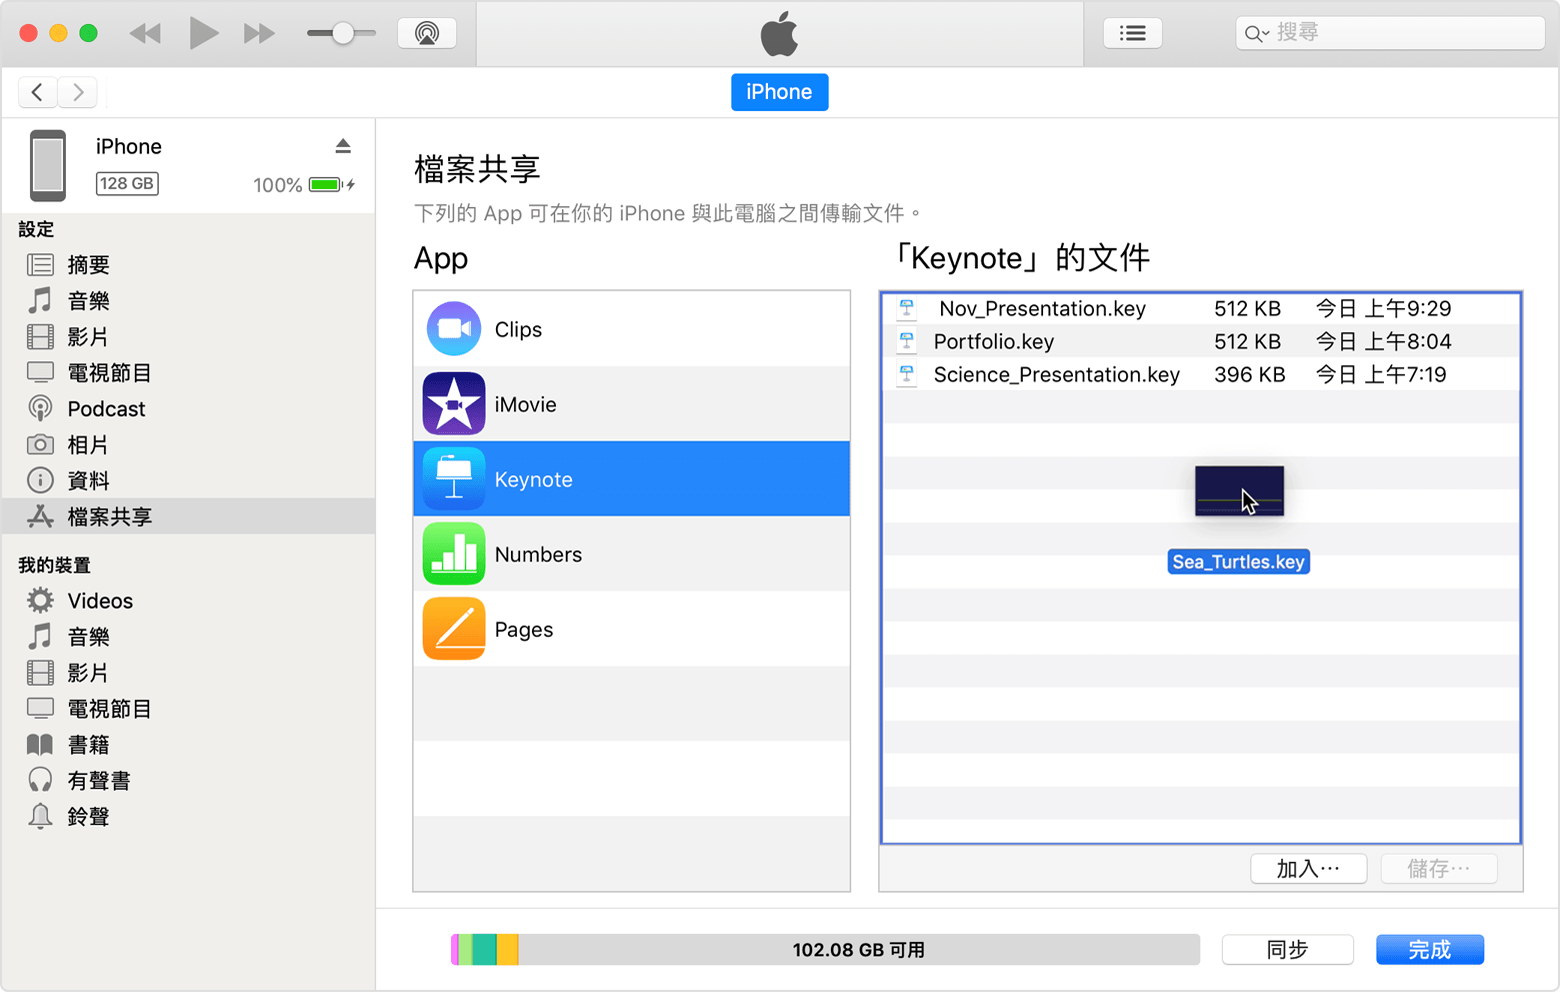Click the battery indicator icon
Screen dimensions: 1560x992
point(327,185)
